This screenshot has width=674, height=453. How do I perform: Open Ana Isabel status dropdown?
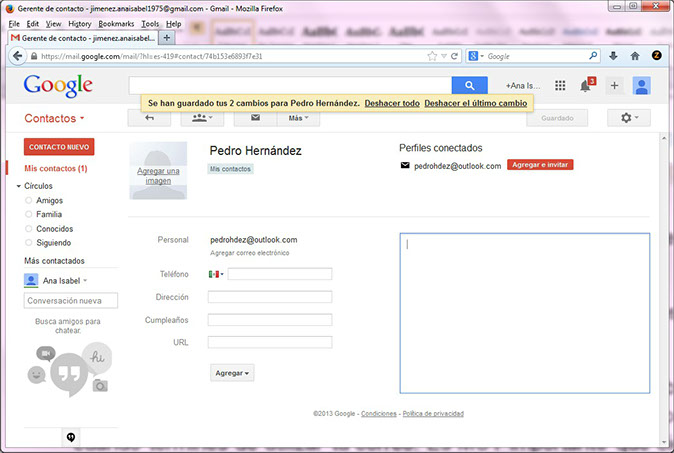click(x=85, y=281)
